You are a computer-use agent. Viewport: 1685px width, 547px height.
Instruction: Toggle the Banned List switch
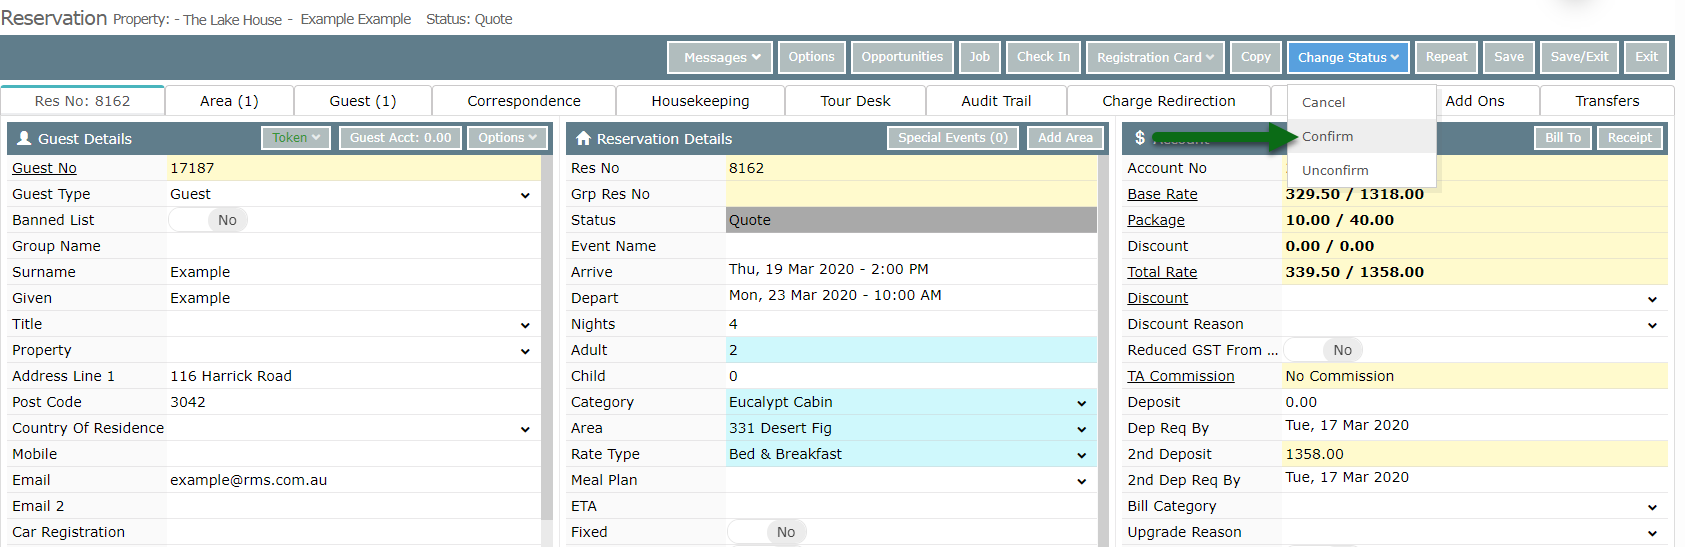pos(208,220)
